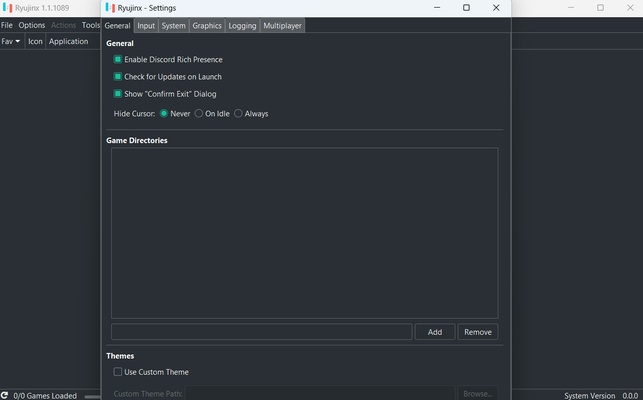Open the Multiplayer tab
The width and height of the screenshot is (643, 400).
[x=283, y=25]
